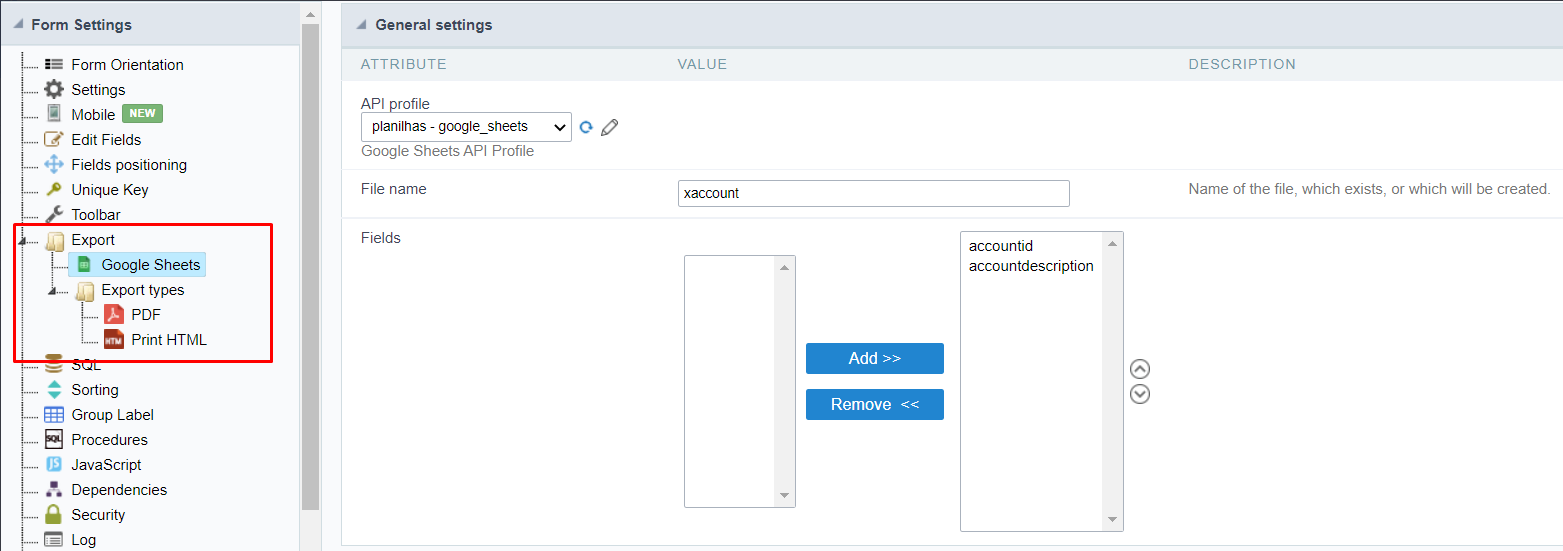This screenshot has height=551, width=1563.
Task: Collapse the Form Settings panel
Action: [19, 24]
